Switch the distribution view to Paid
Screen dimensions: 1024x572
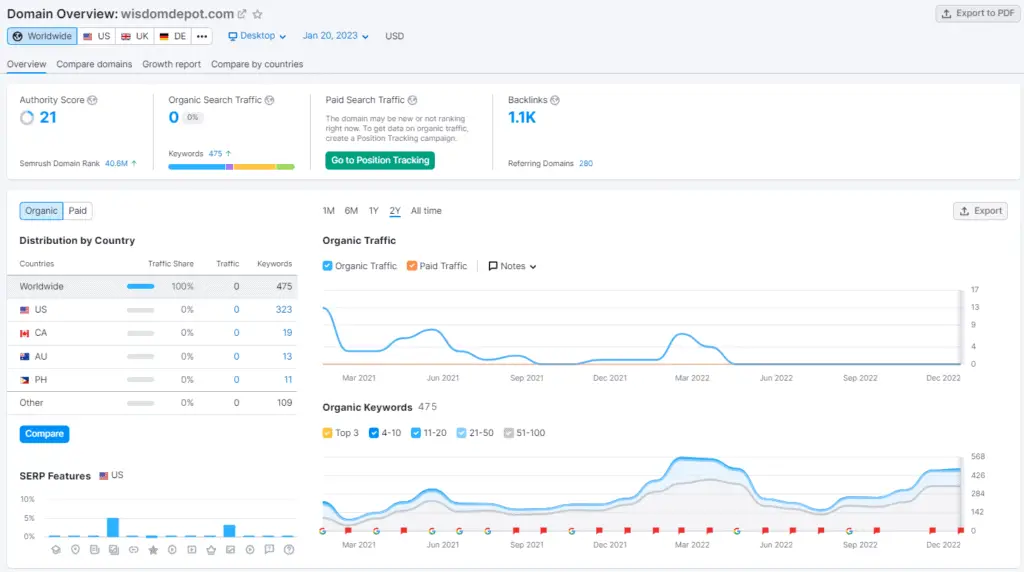click(x=78, y=211)
